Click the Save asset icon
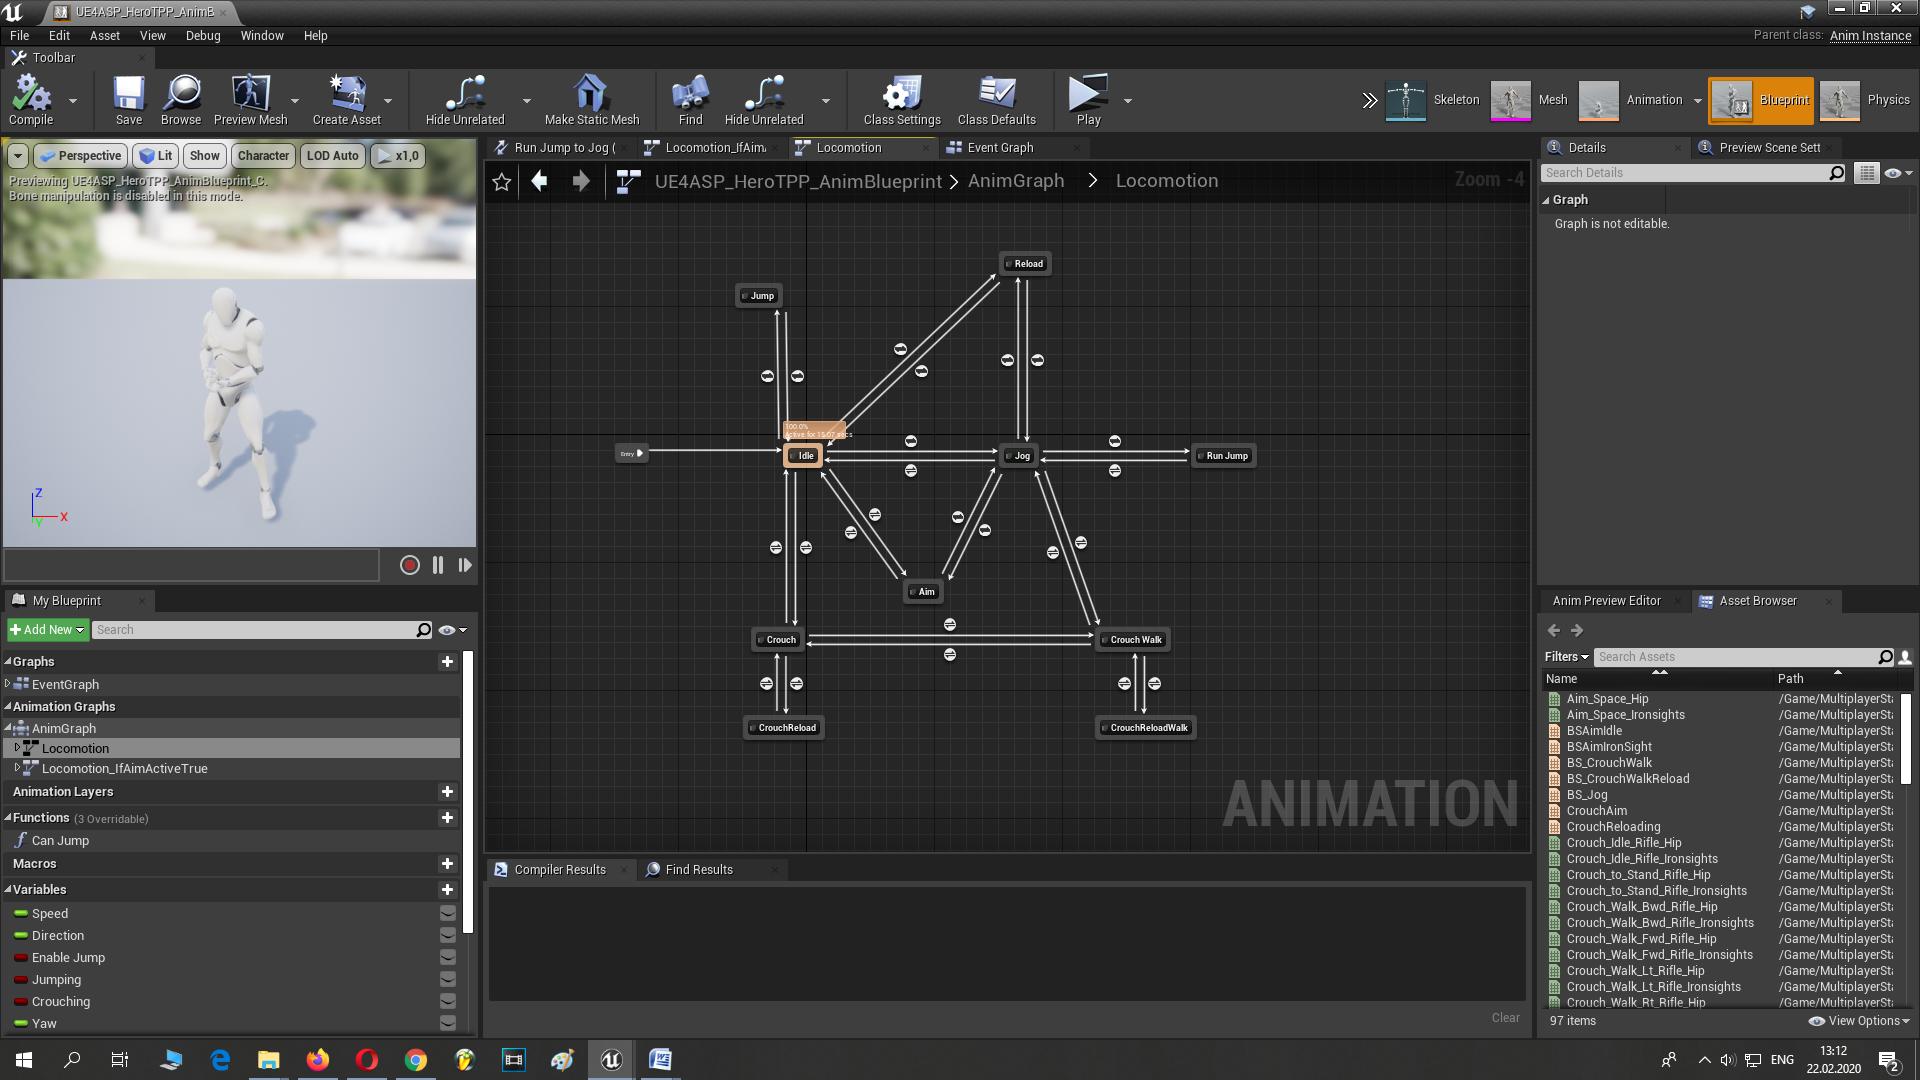1920x1080 pixels. coord(127,100)
